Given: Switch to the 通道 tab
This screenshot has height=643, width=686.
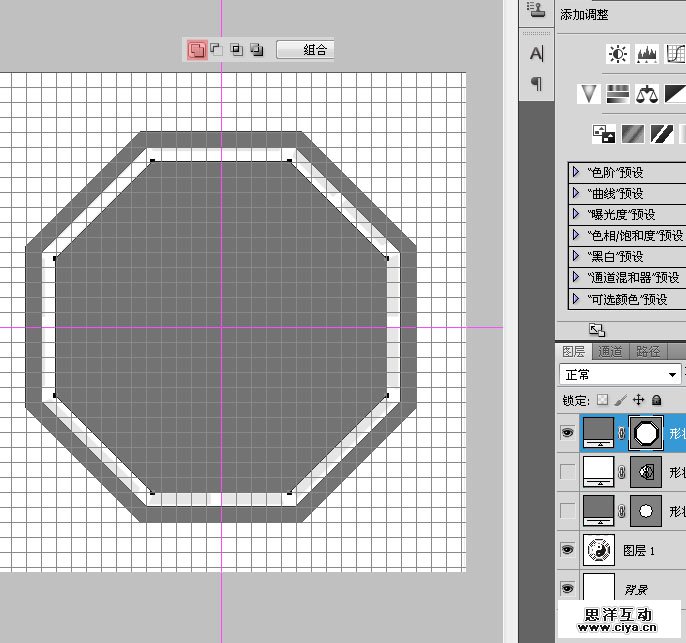Looking at the screenshot, I should pyautogui.click(x=610, y=351).
